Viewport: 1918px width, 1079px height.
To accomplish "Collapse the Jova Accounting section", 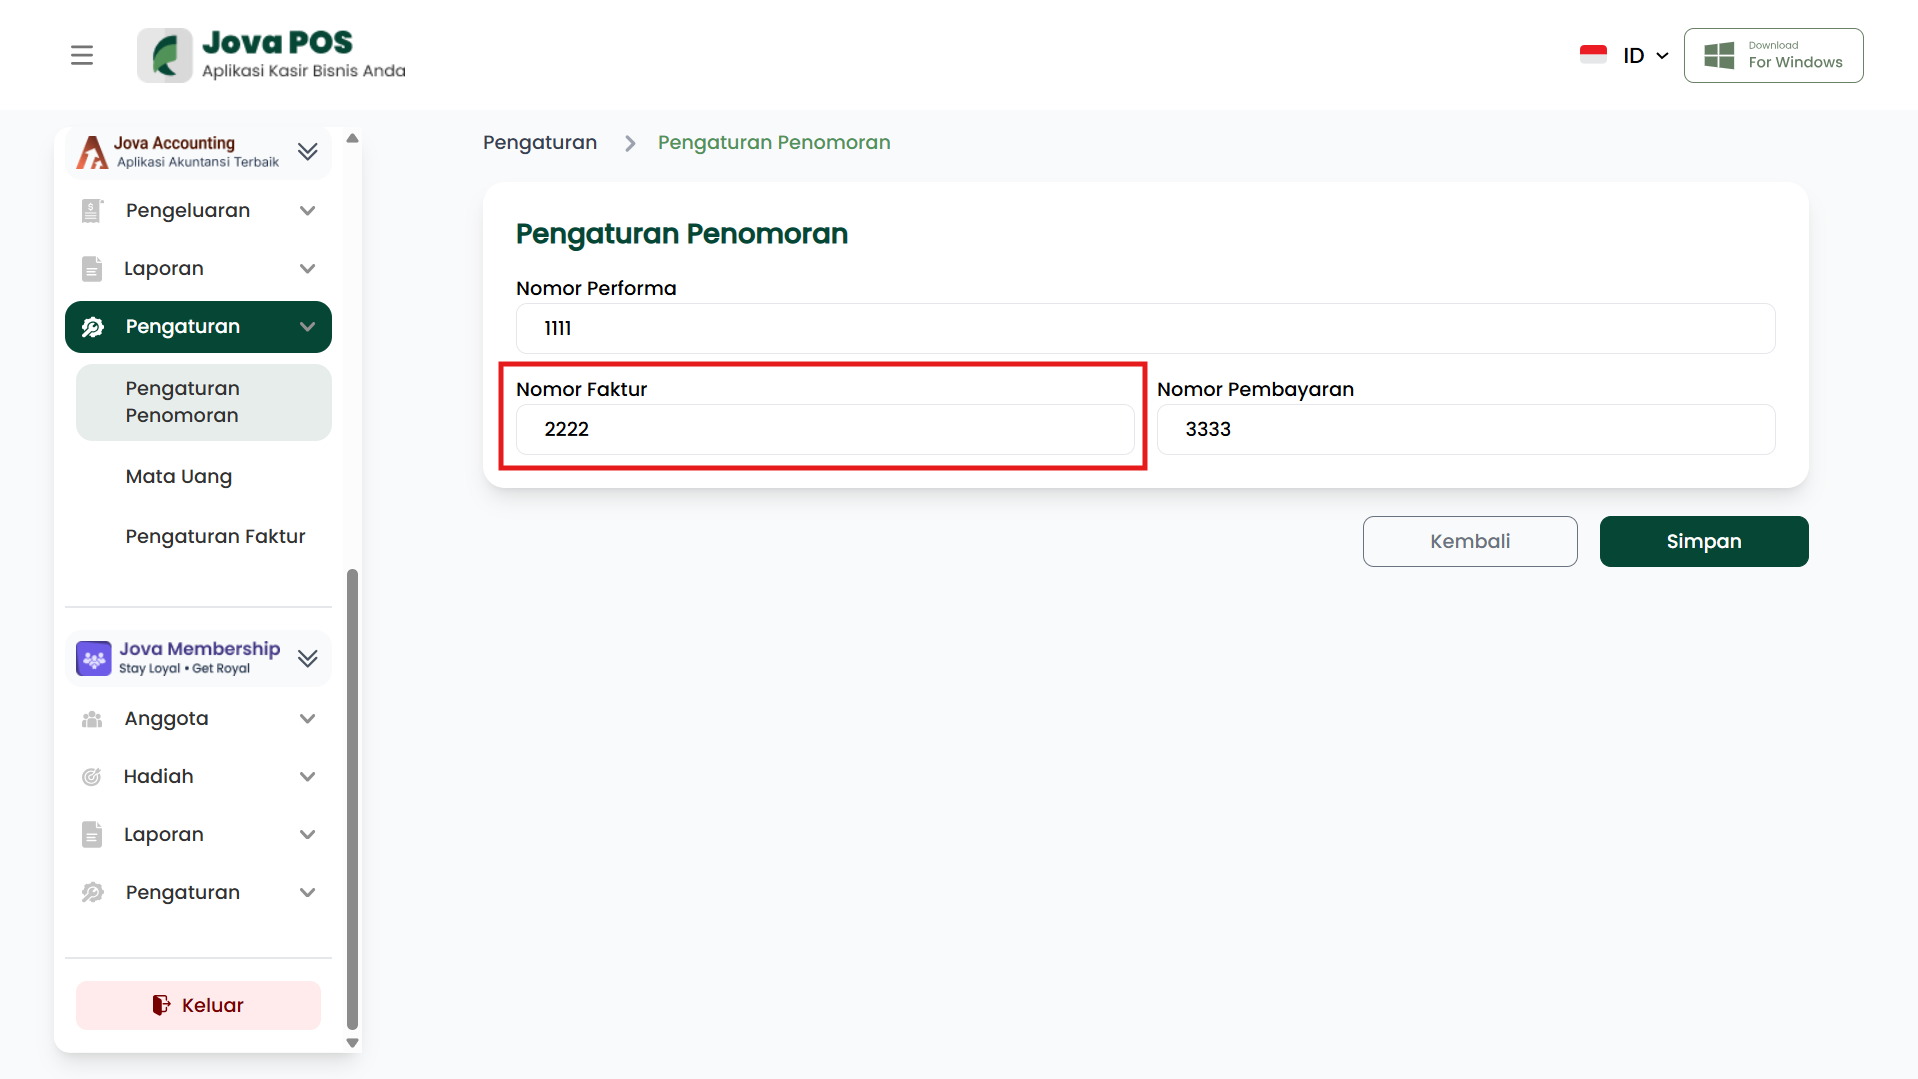I will [x=308, y=151].
